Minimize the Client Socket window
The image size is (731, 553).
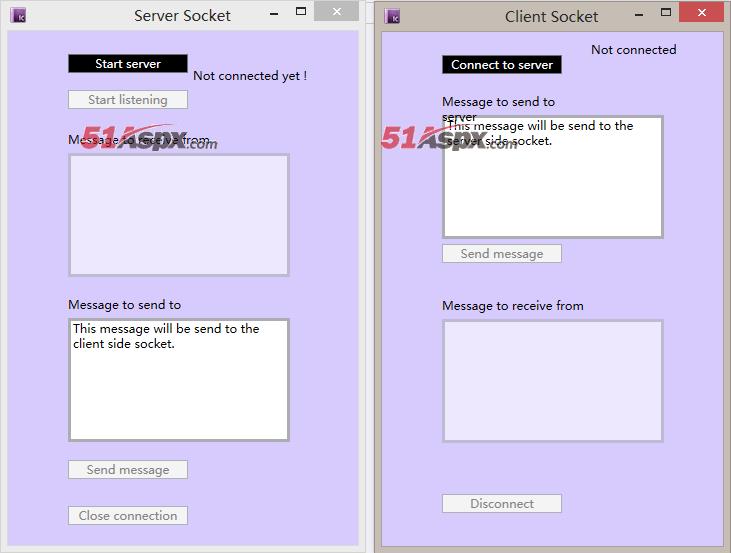pyautogui.click(x=639, y=15)
